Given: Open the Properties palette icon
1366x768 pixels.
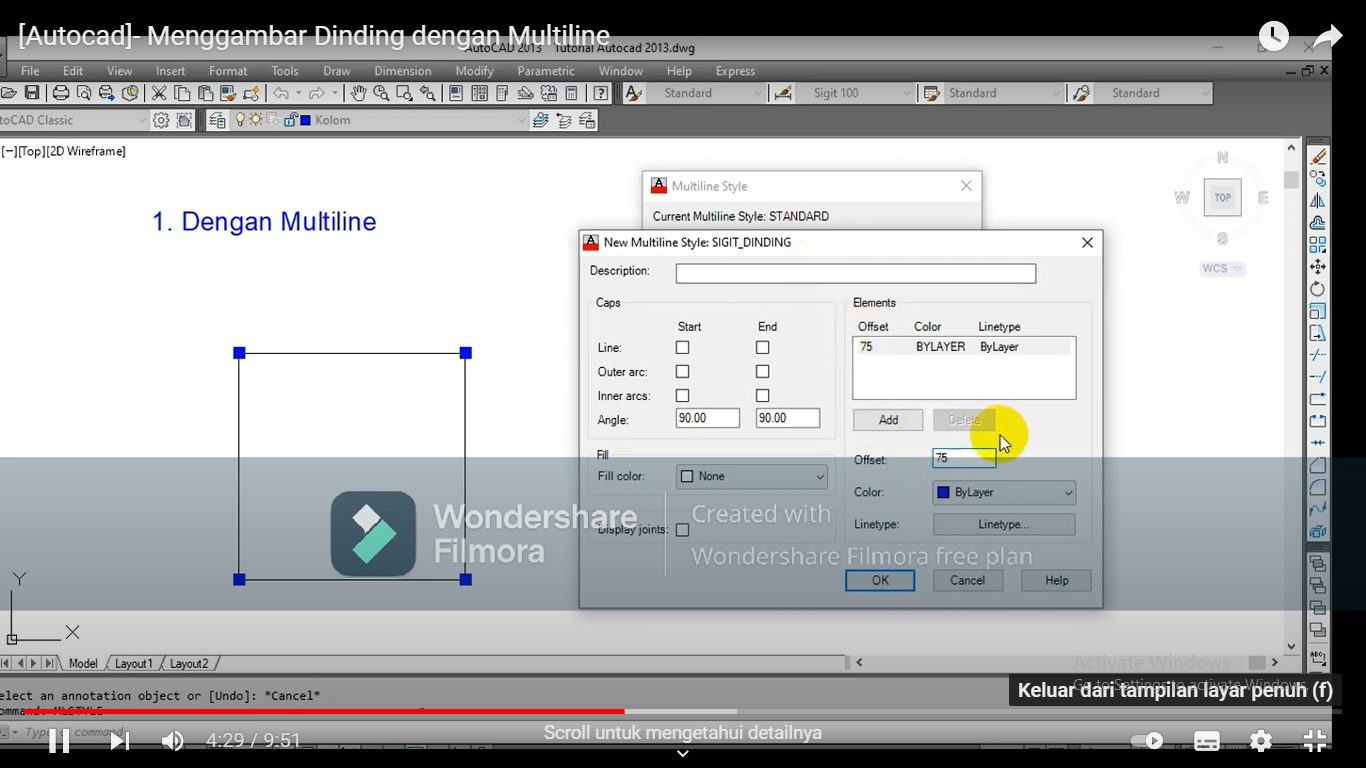Looking at the screenshot, I should tap(456, 93).
